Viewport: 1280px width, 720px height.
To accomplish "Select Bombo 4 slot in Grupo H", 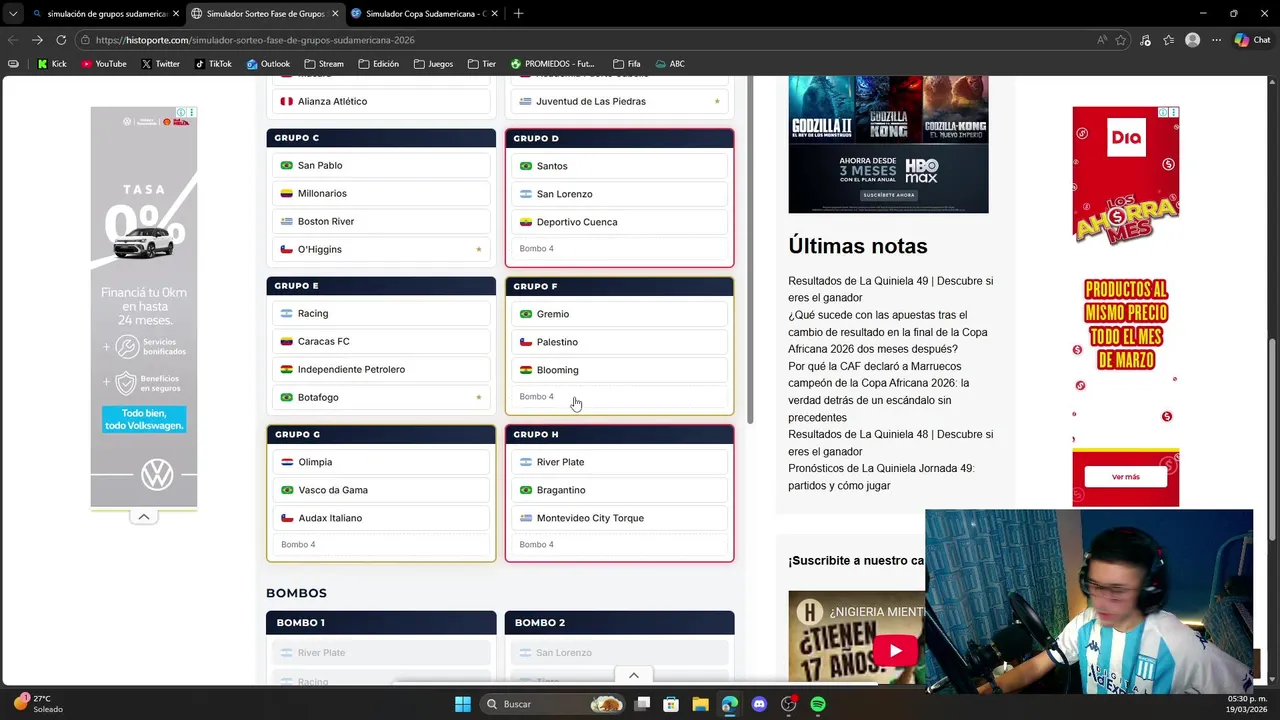I will 619,545.
